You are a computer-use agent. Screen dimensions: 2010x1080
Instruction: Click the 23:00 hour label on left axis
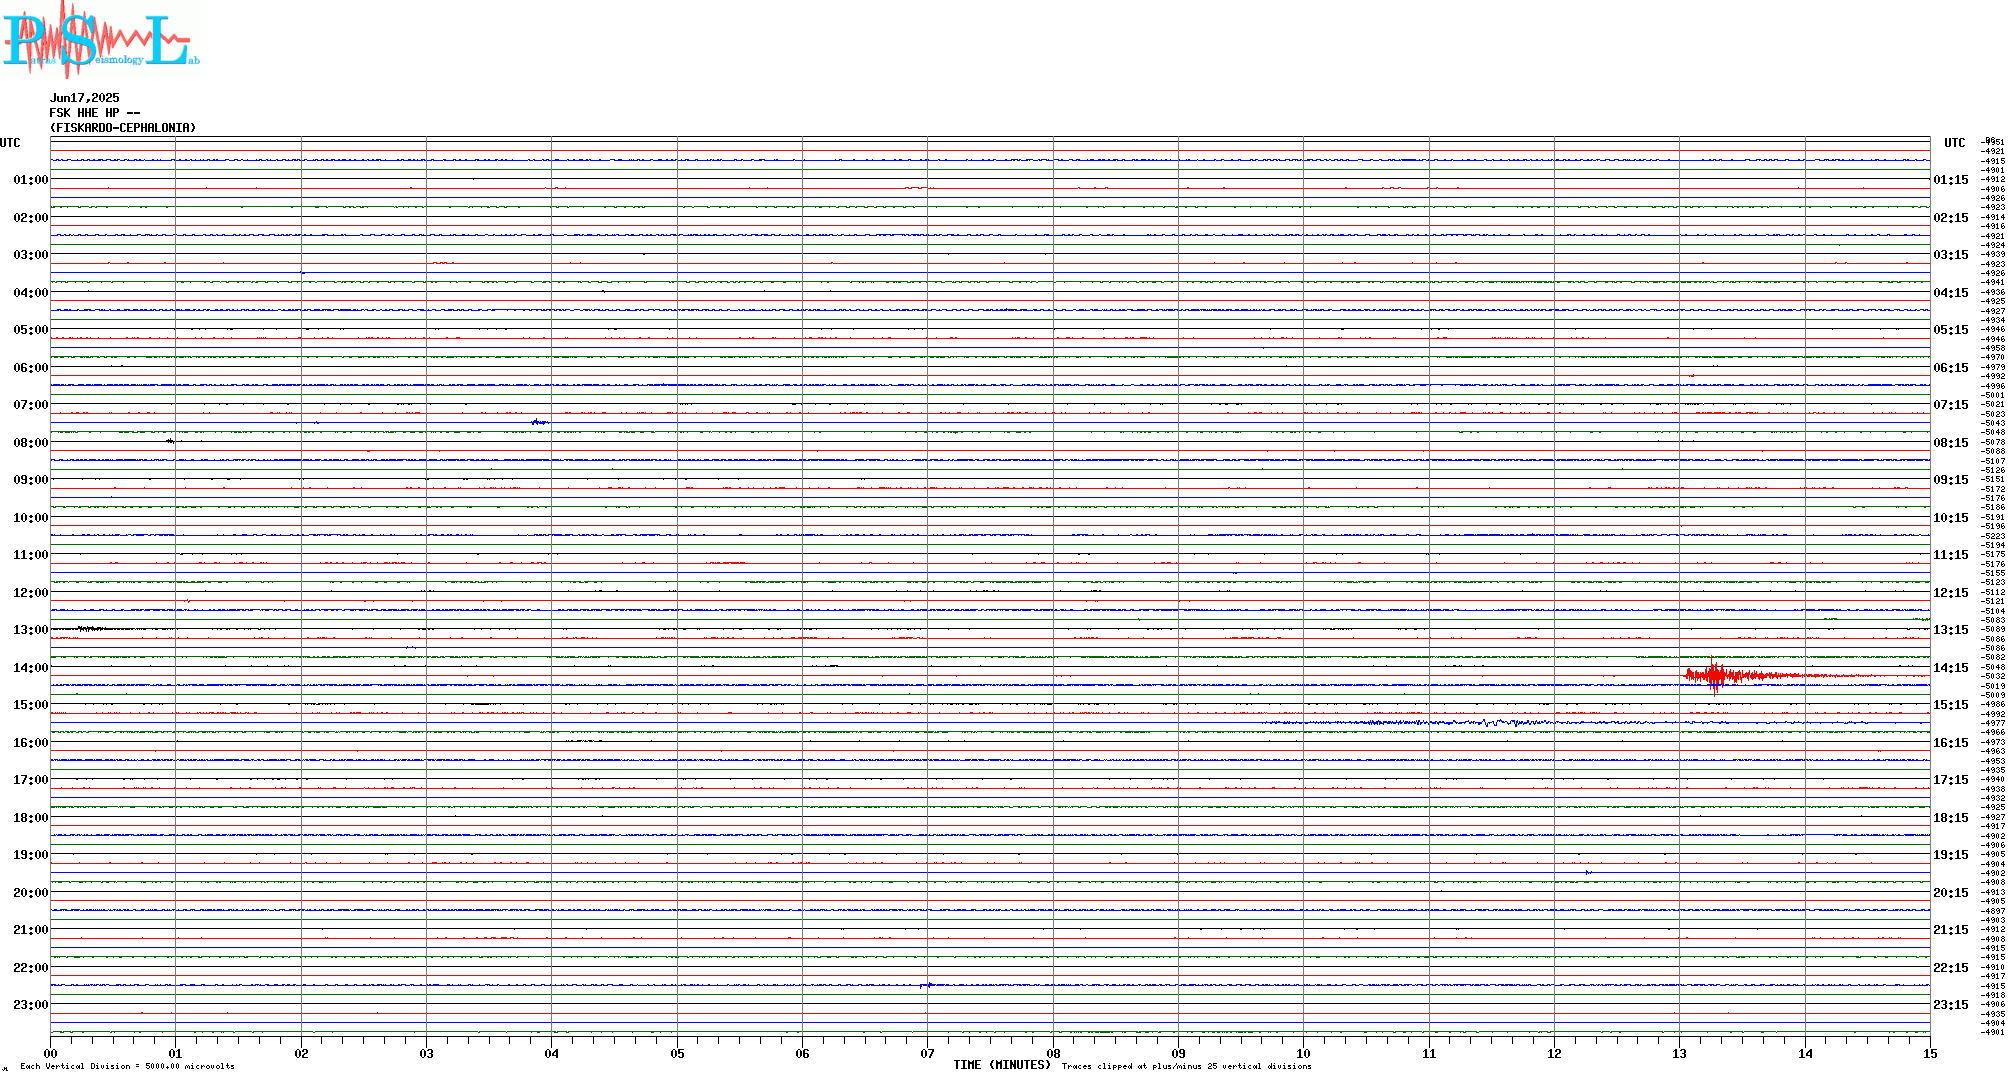click(x=31, y=1005)
